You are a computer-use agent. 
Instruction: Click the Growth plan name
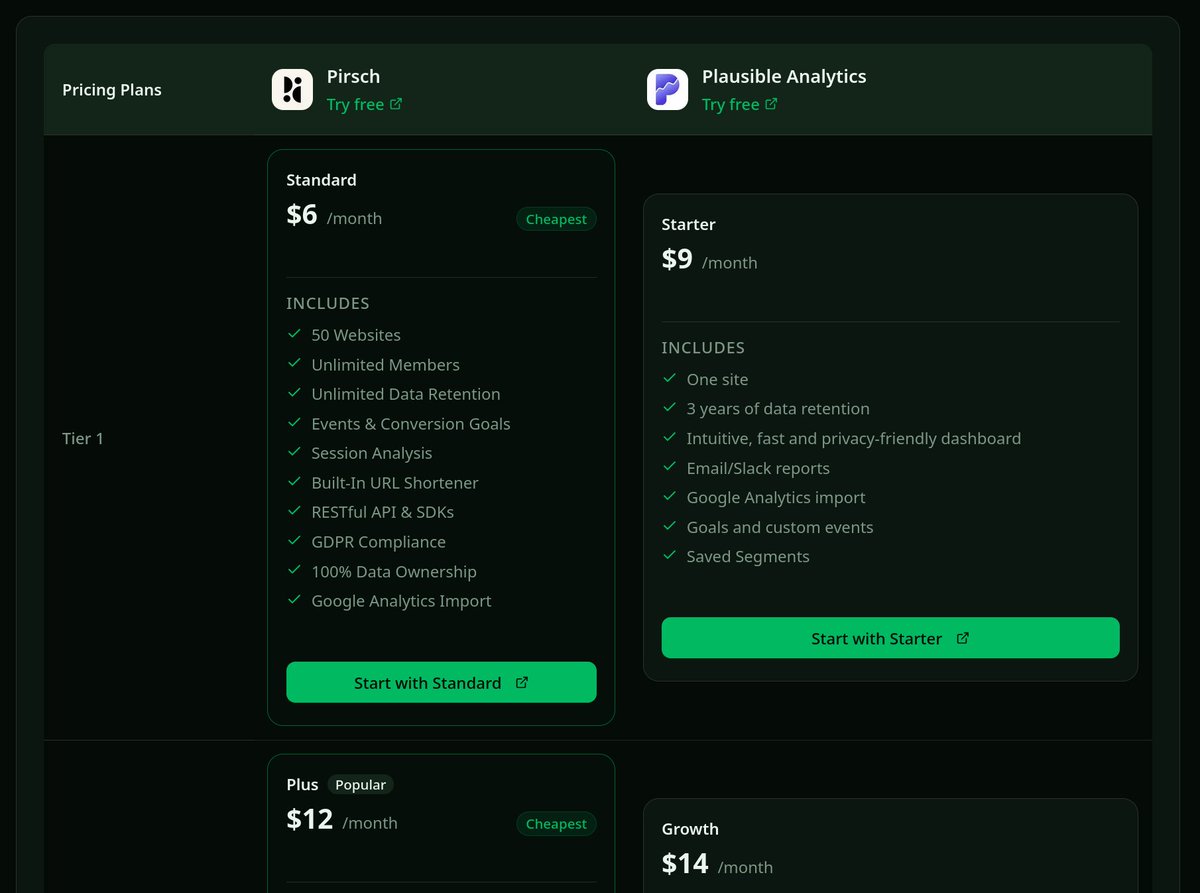[690, 829]
